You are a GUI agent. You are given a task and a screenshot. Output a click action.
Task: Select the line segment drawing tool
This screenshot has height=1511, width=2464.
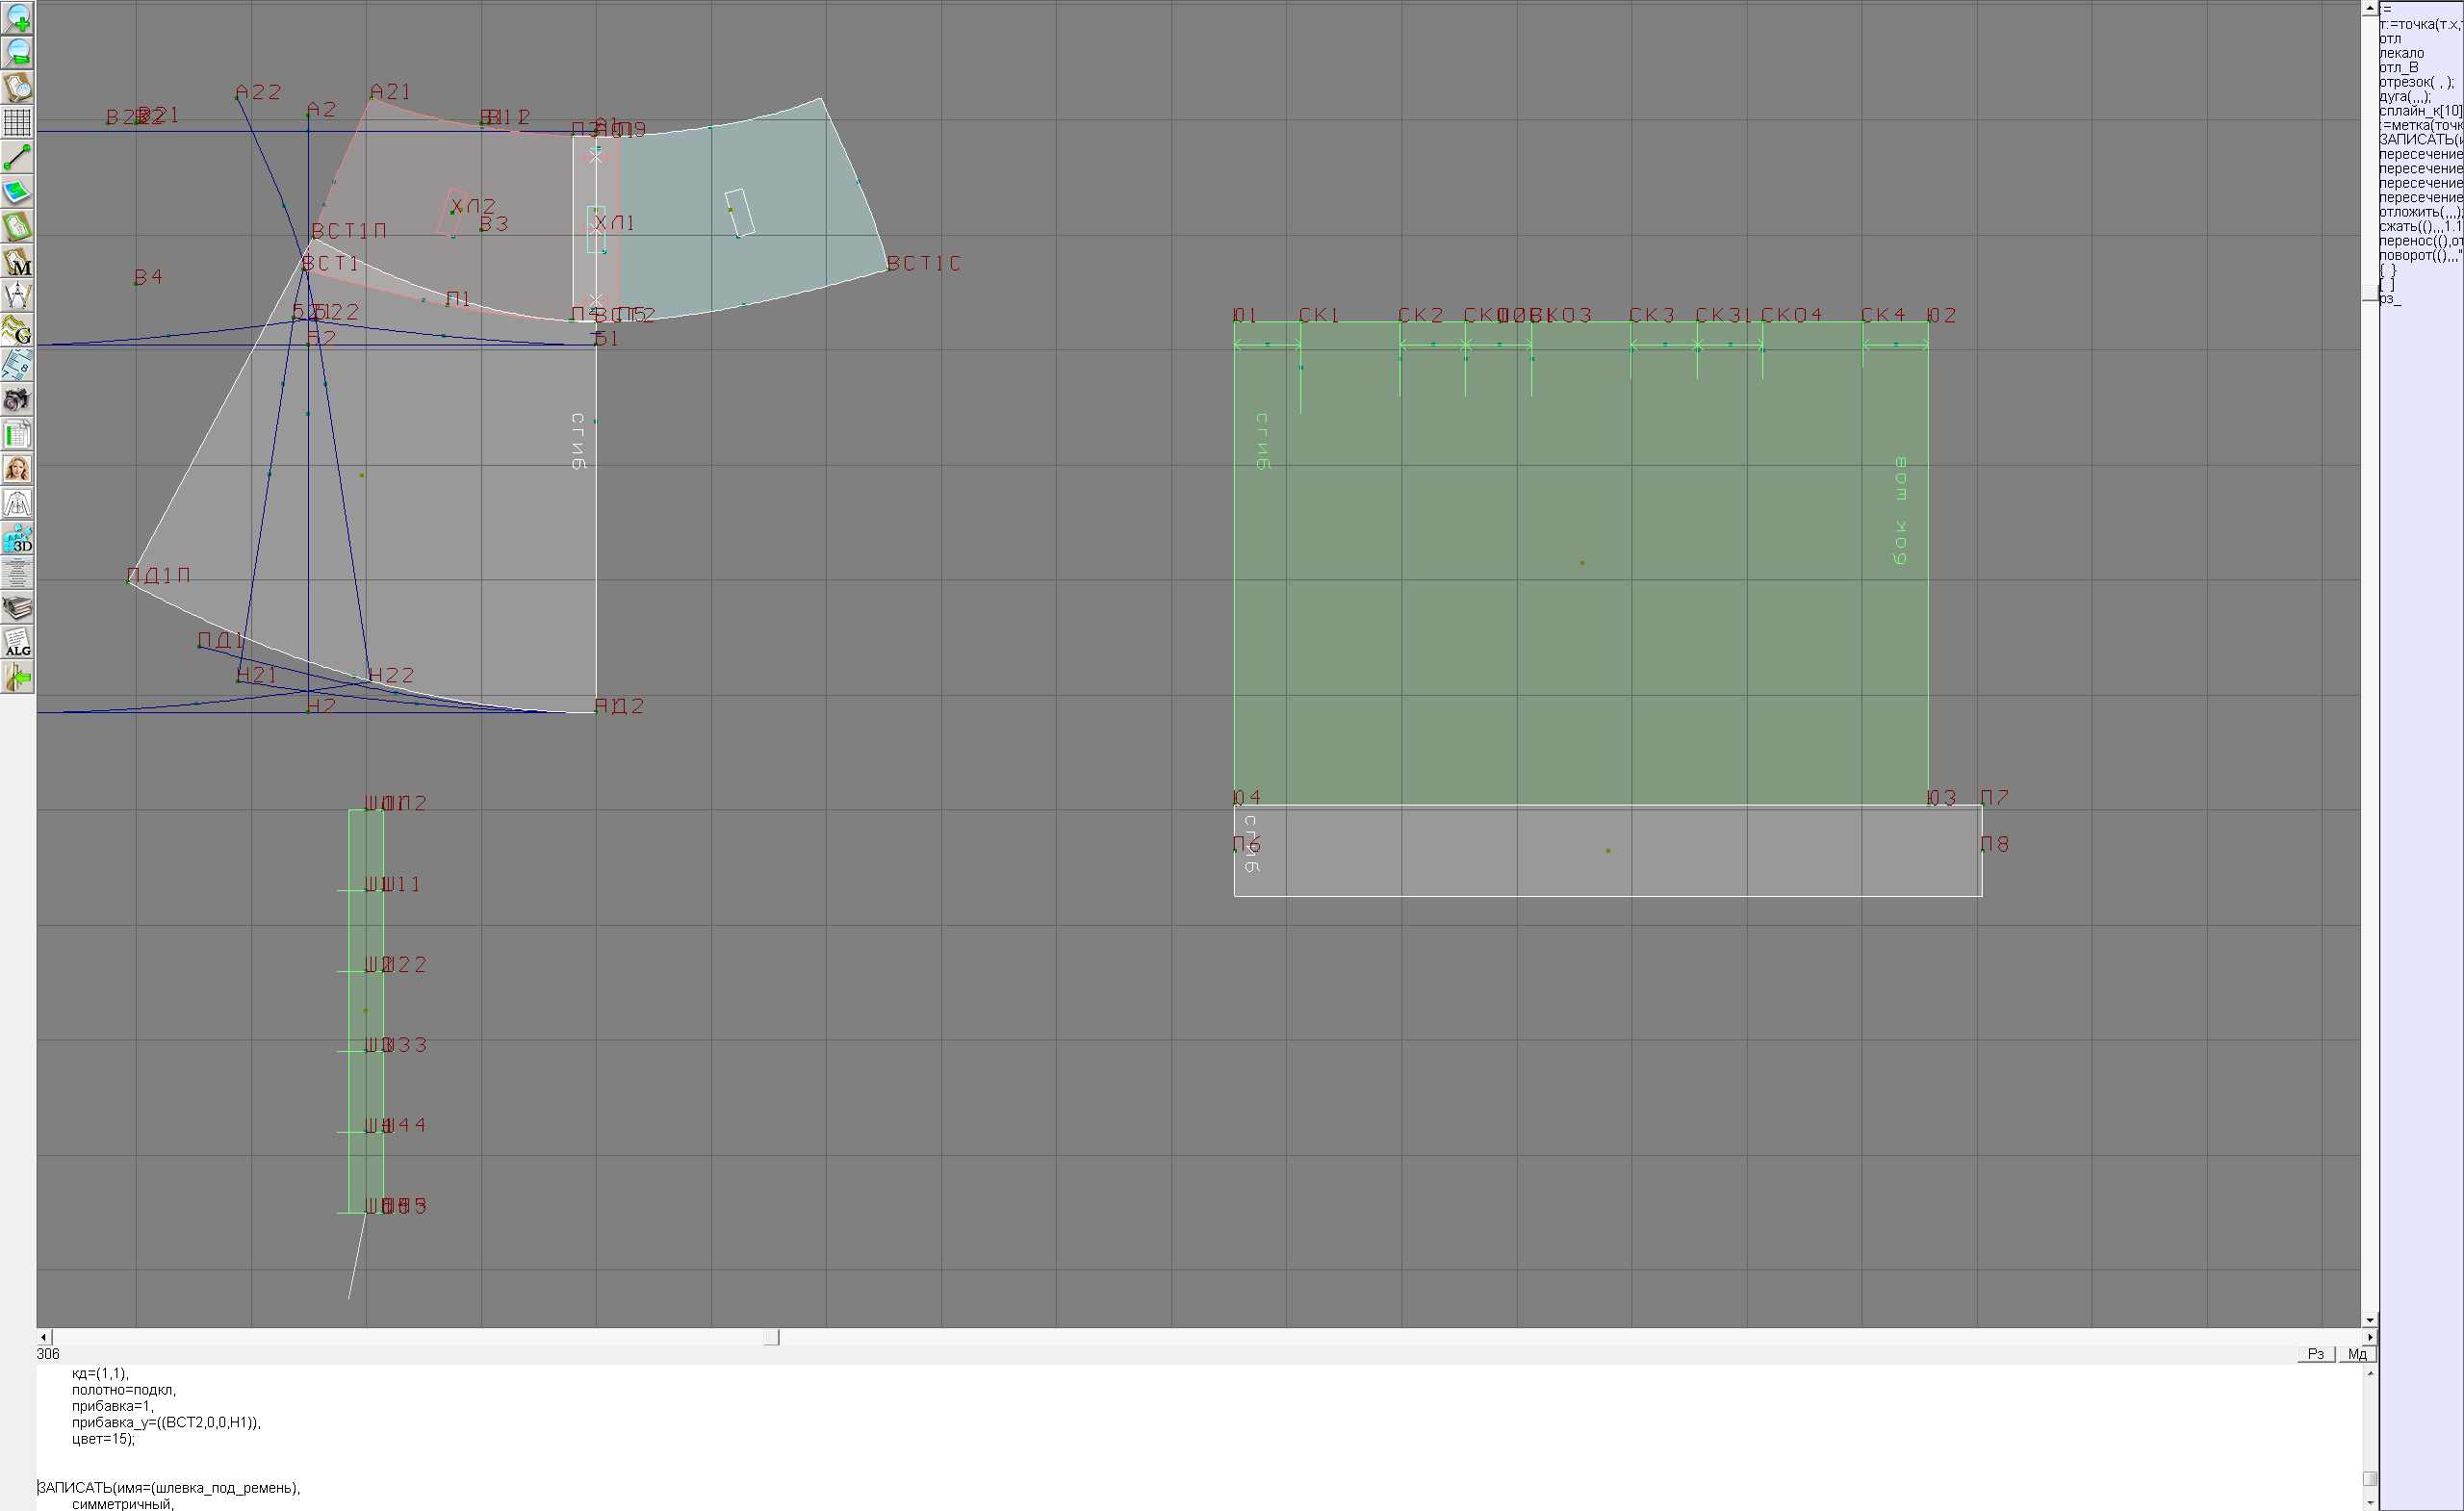coord(18,157)
